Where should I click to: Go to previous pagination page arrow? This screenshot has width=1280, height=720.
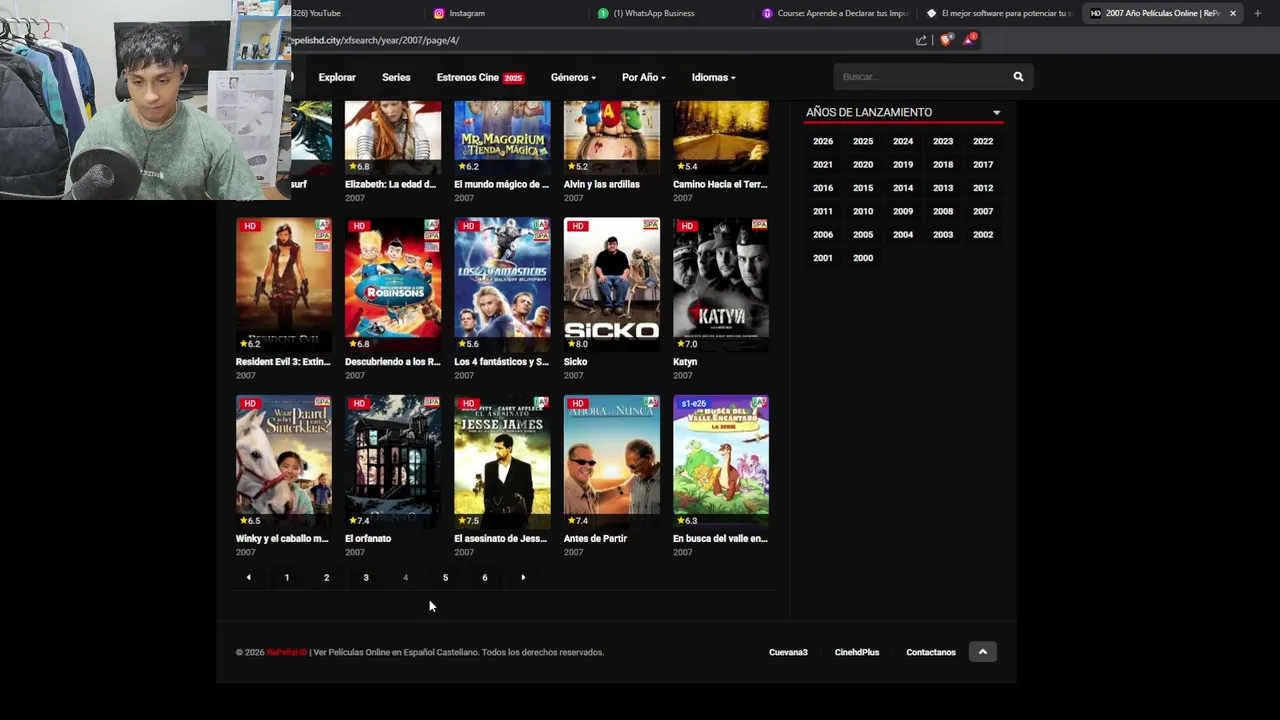(248, 577)
